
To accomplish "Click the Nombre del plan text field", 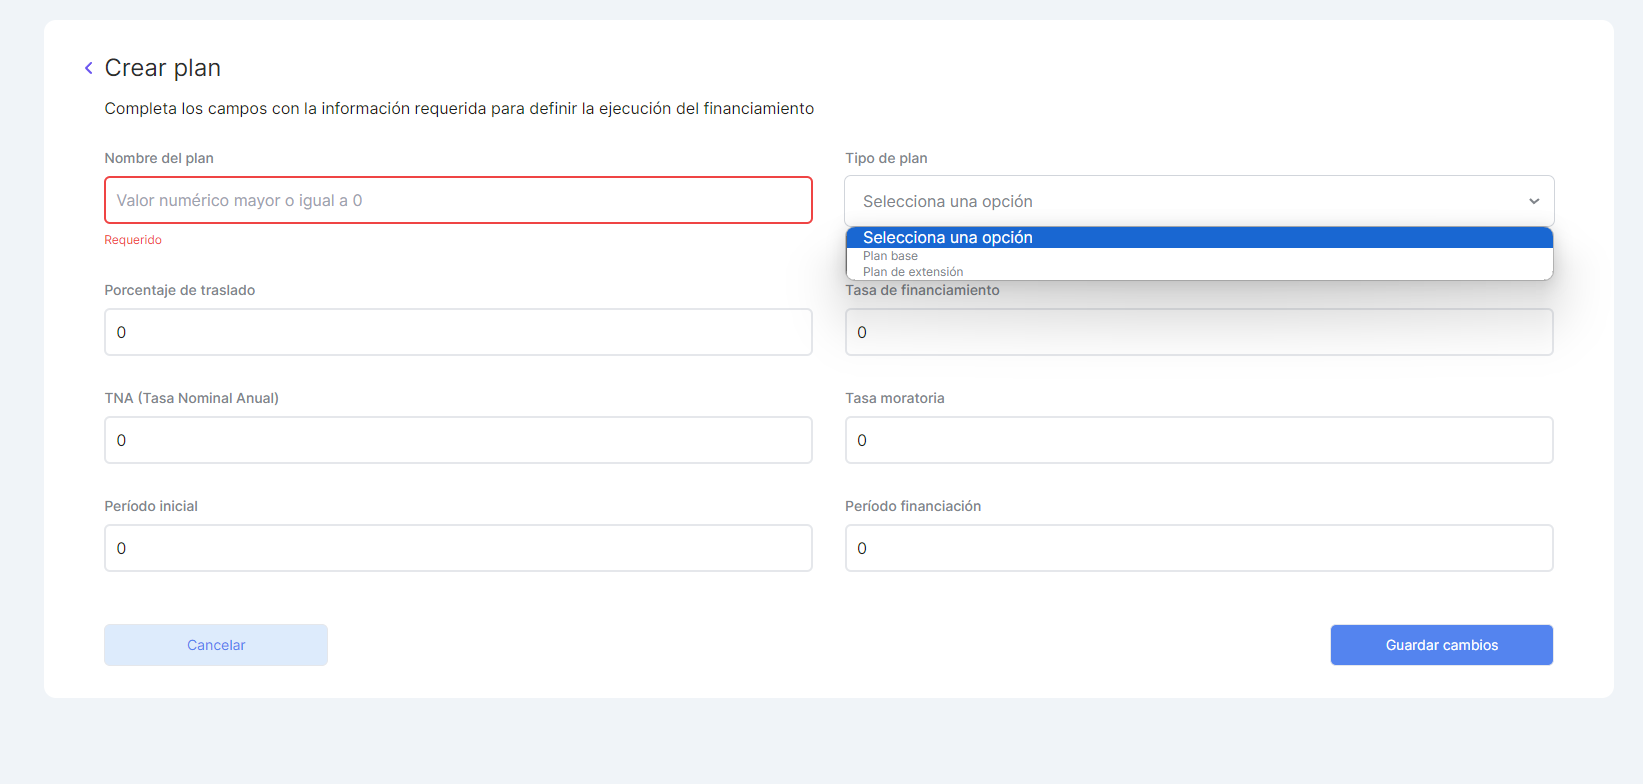I will click(458, 200).
